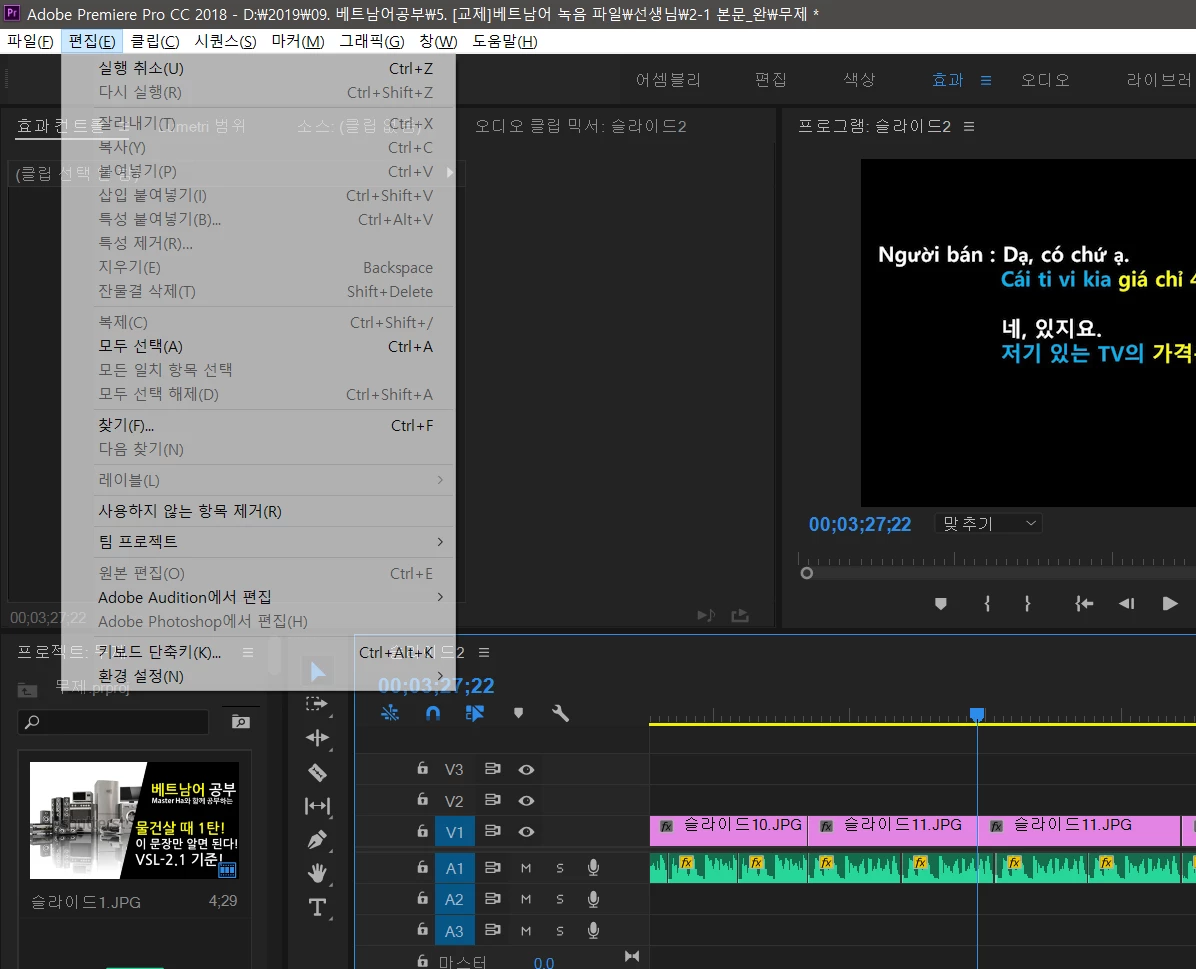Expand the 환경 설정(N) submenu
This screenshot has width=1196, height=969.
[440, 675]
